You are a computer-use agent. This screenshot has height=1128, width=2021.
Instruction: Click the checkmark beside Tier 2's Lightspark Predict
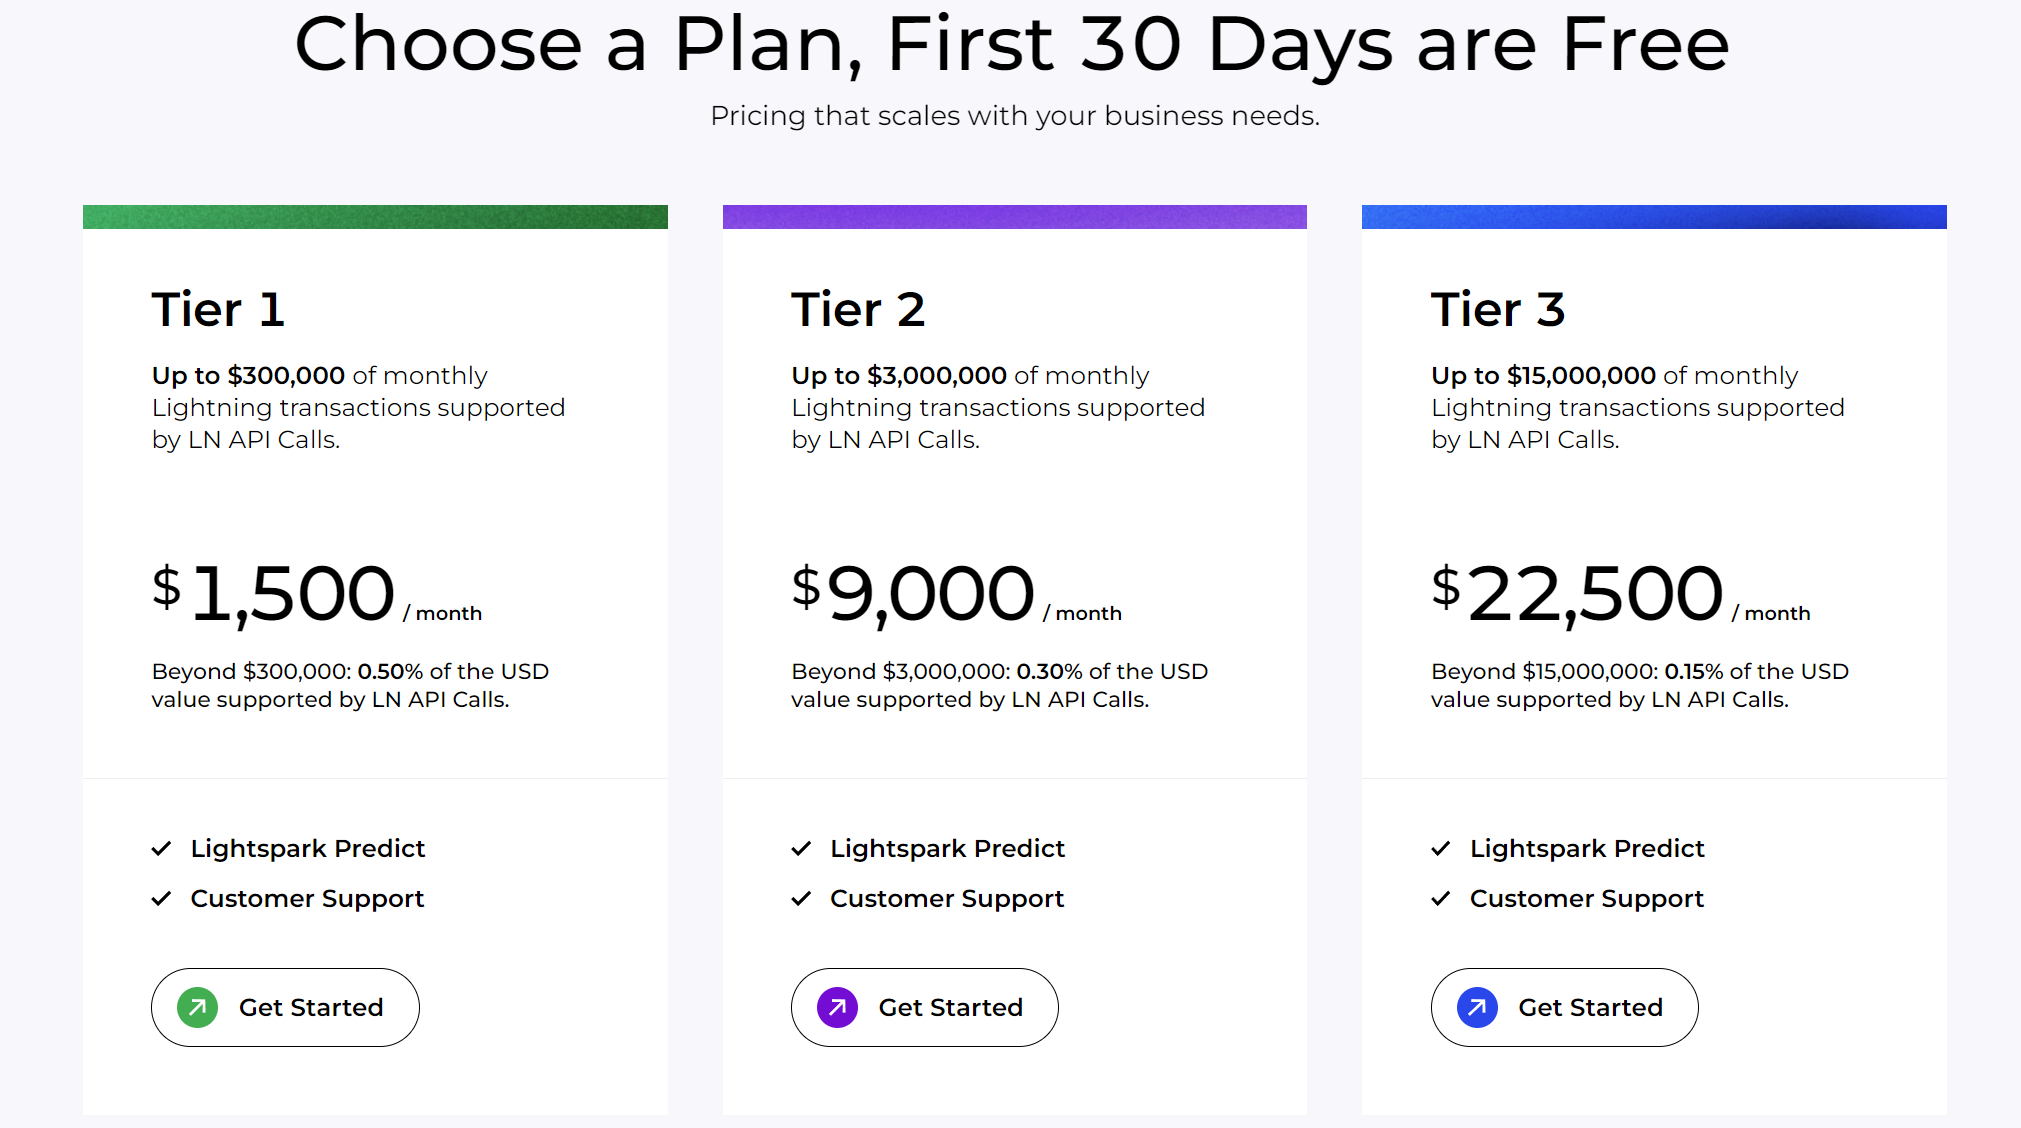801,848
